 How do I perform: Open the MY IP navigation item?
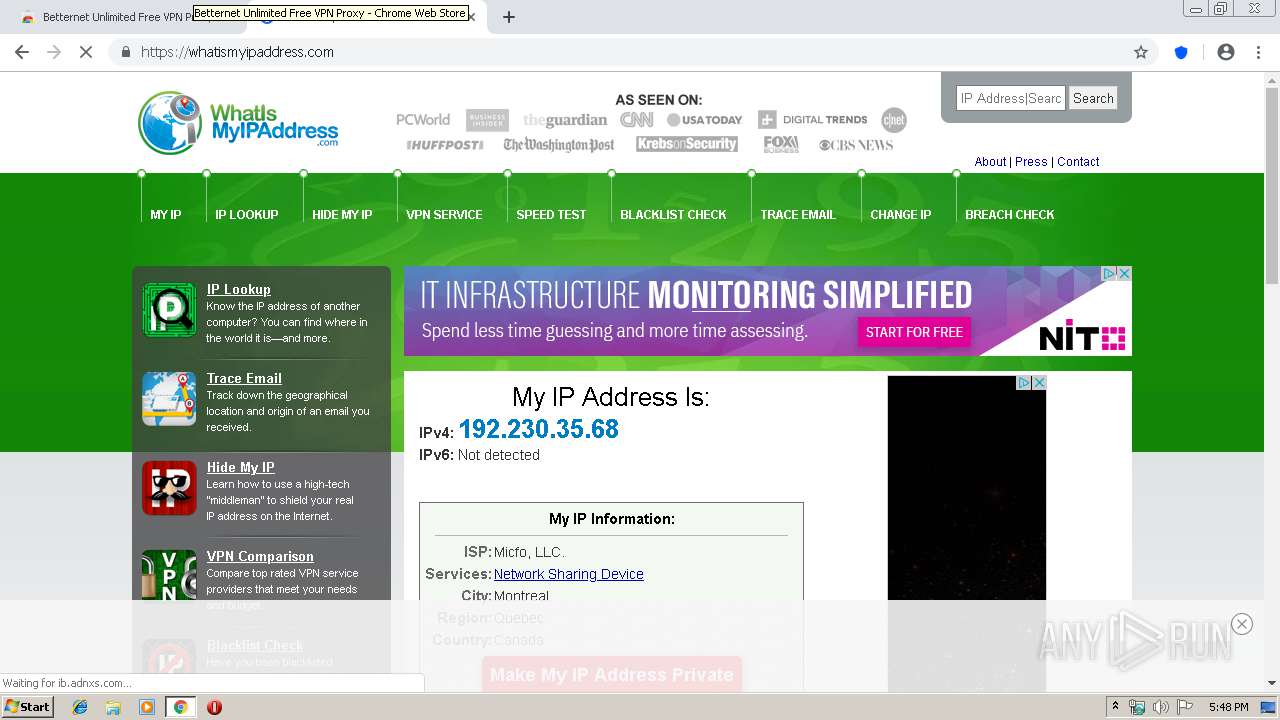click(166, 215)
